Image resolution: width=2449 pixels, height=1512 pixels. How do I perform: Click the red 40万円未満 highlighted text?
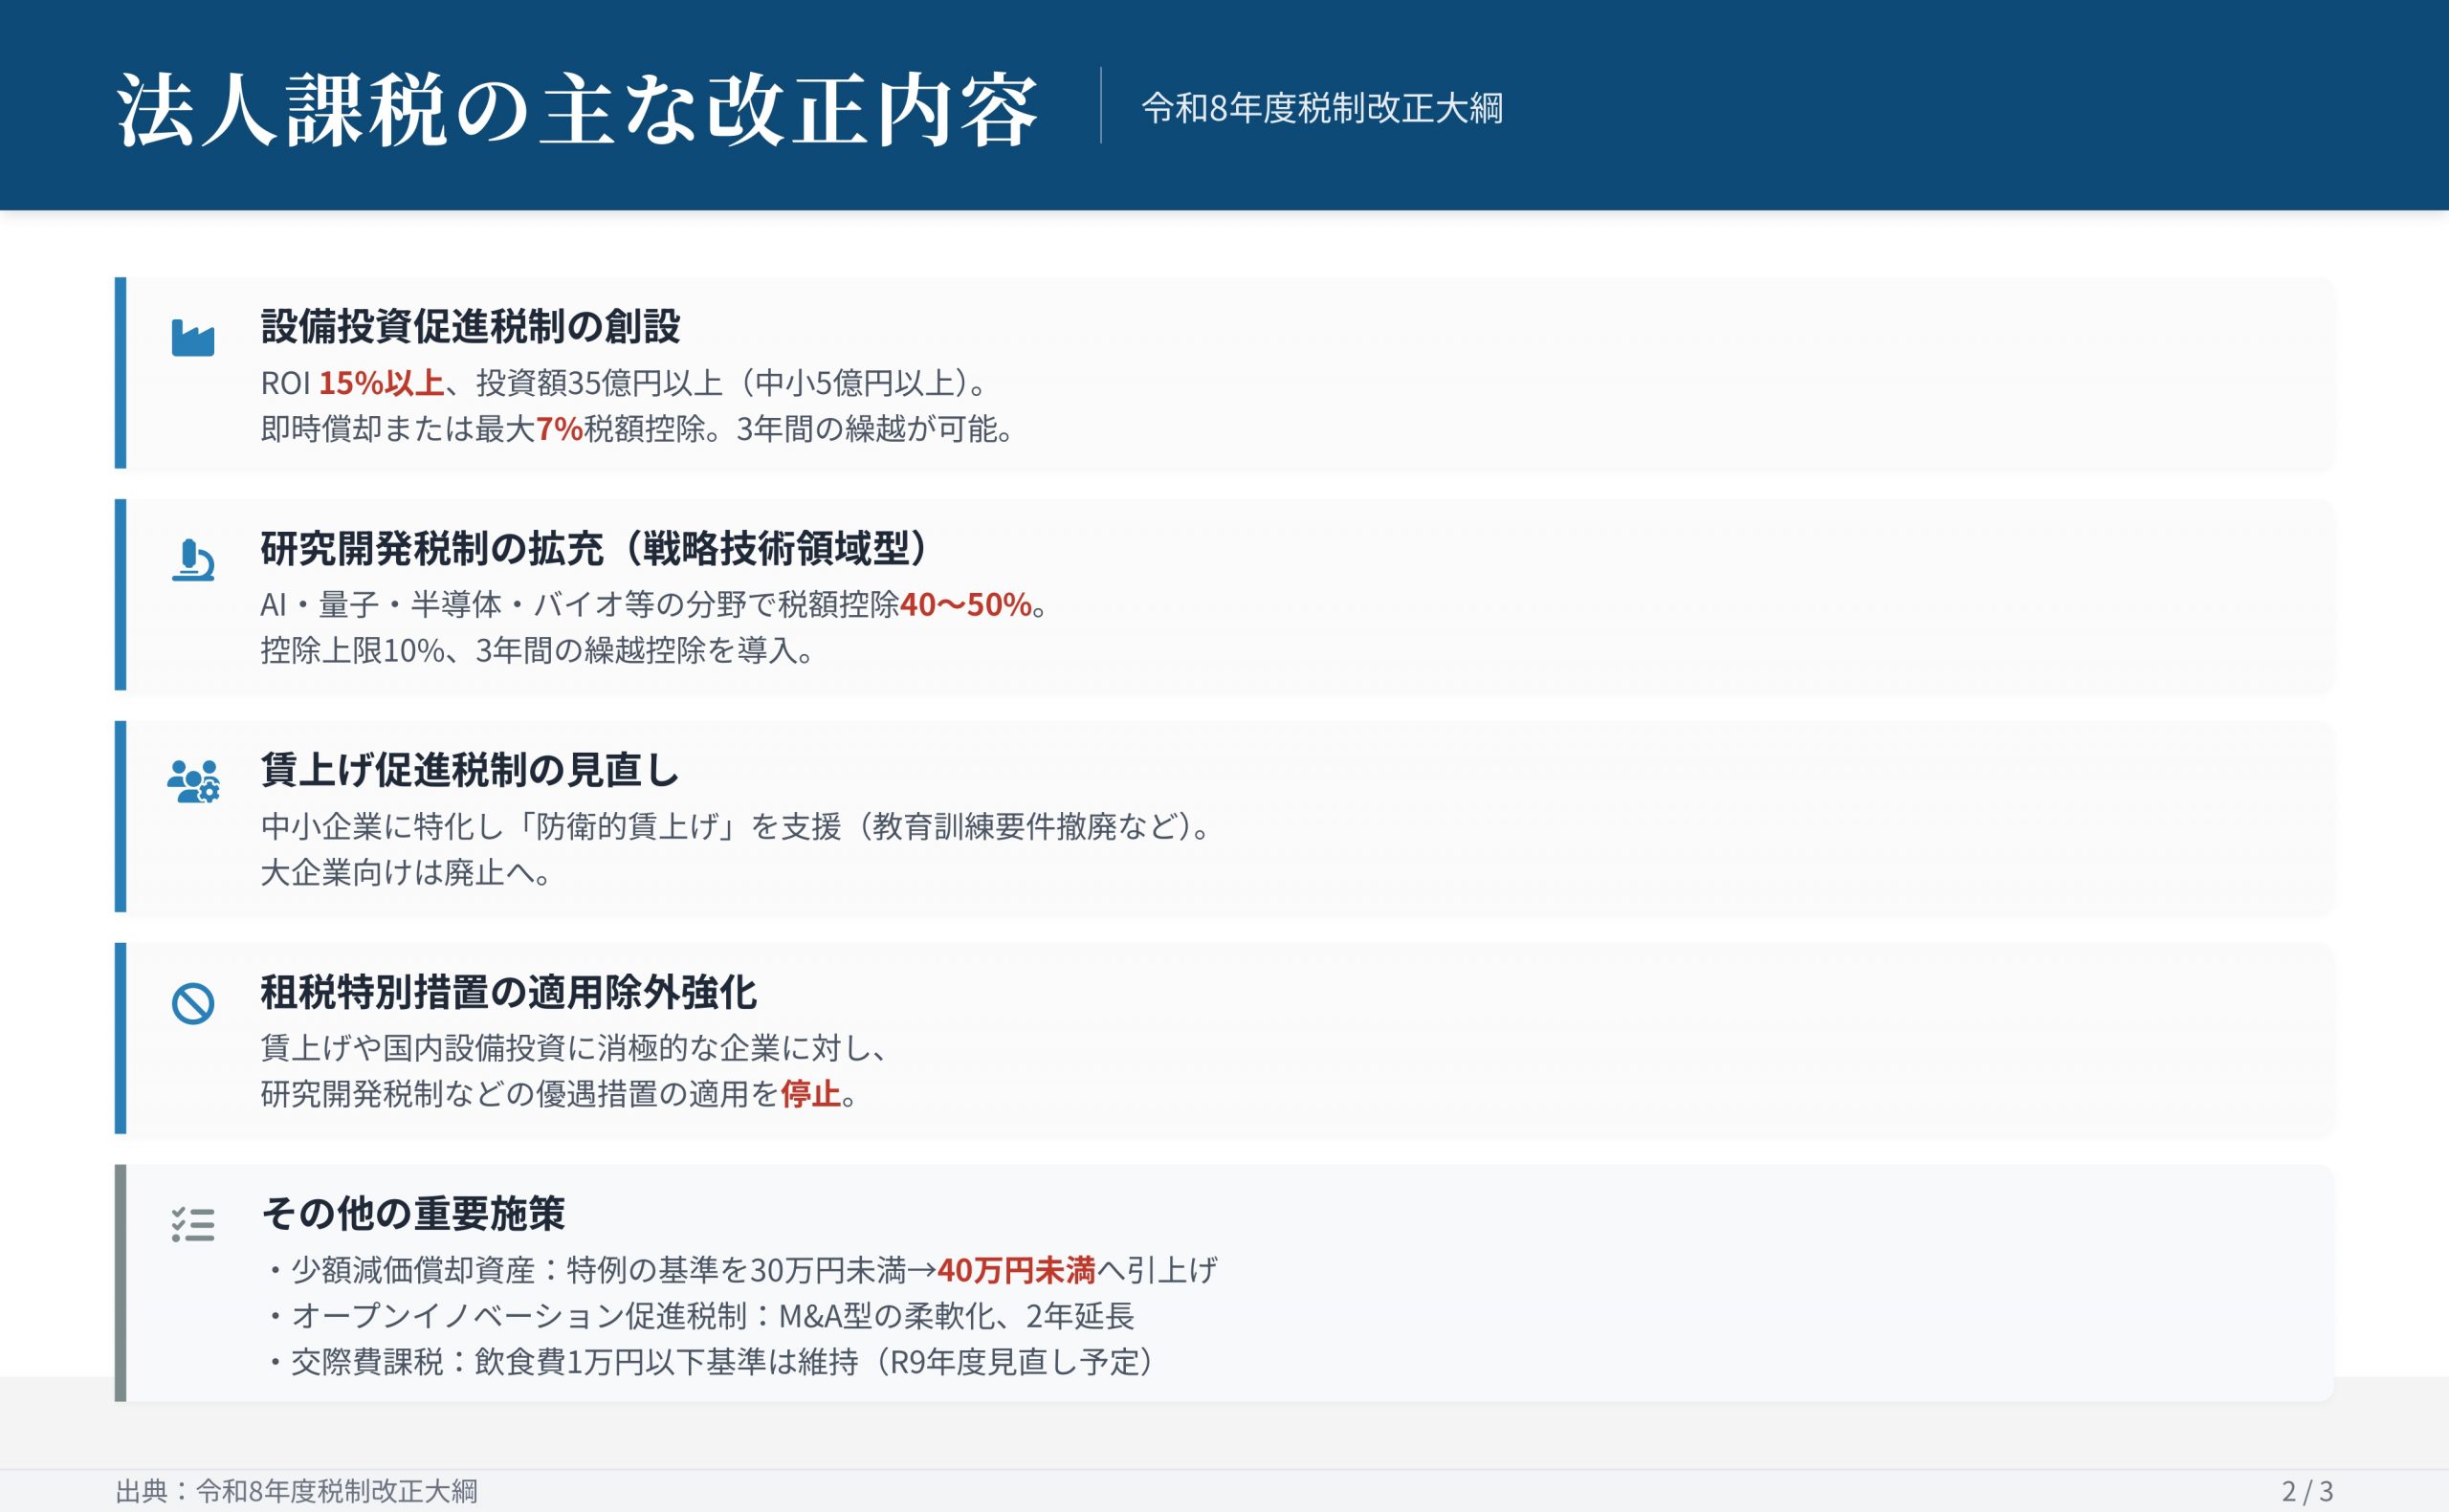[1016, 1270]
